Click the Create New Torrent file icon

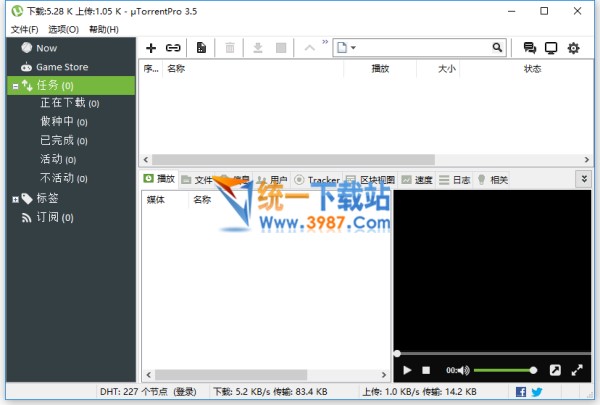tap(201, 48)
